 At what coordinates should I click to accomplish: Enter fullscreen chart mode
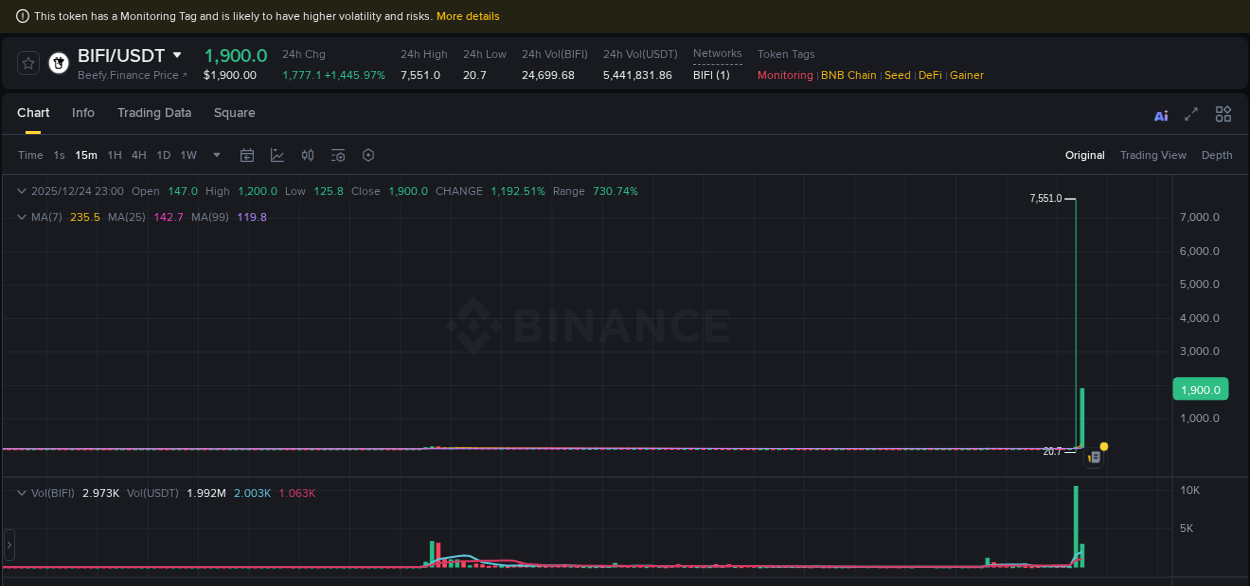coord(1191,114)
